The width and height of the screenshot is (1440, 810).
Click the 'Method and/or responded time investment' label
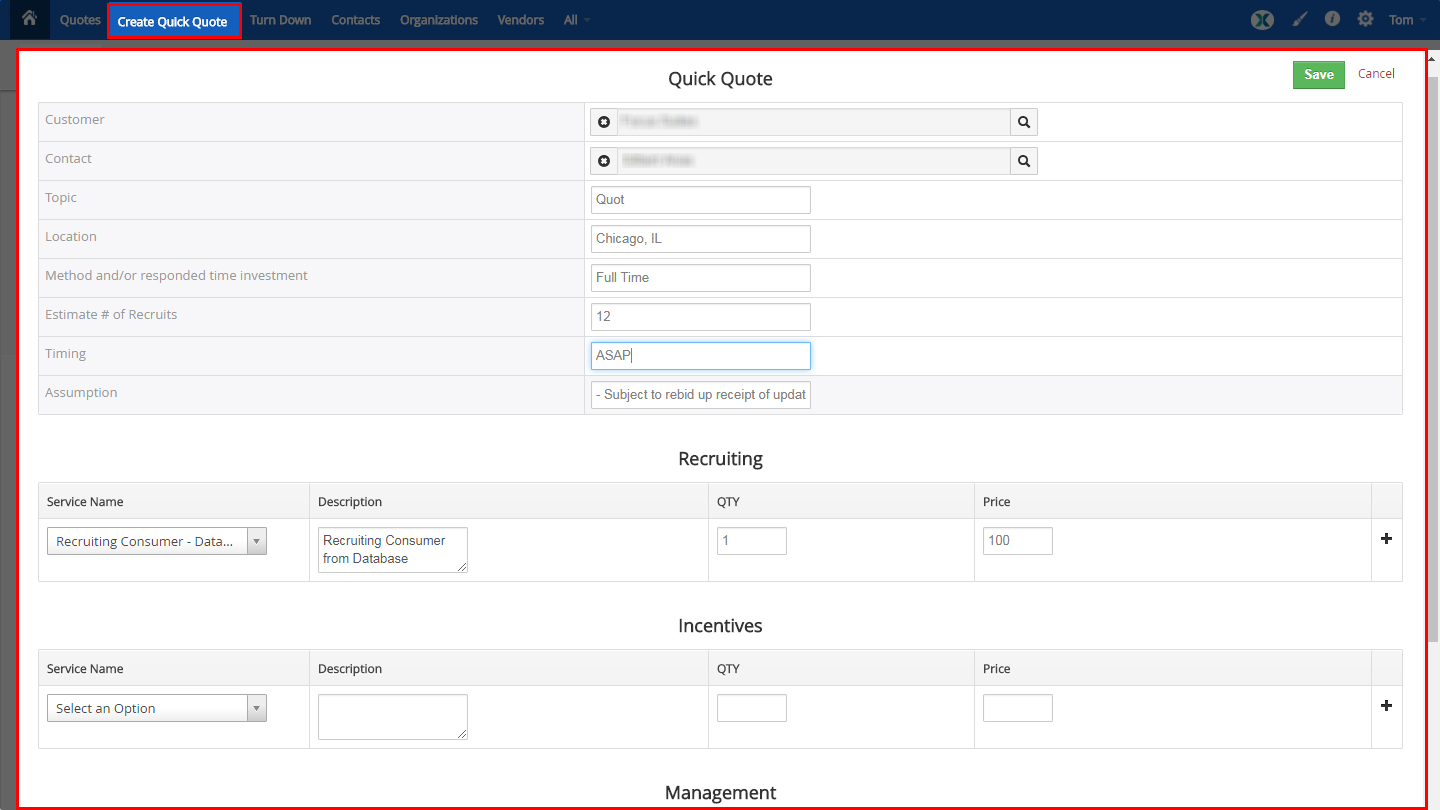tap(176, 276)
